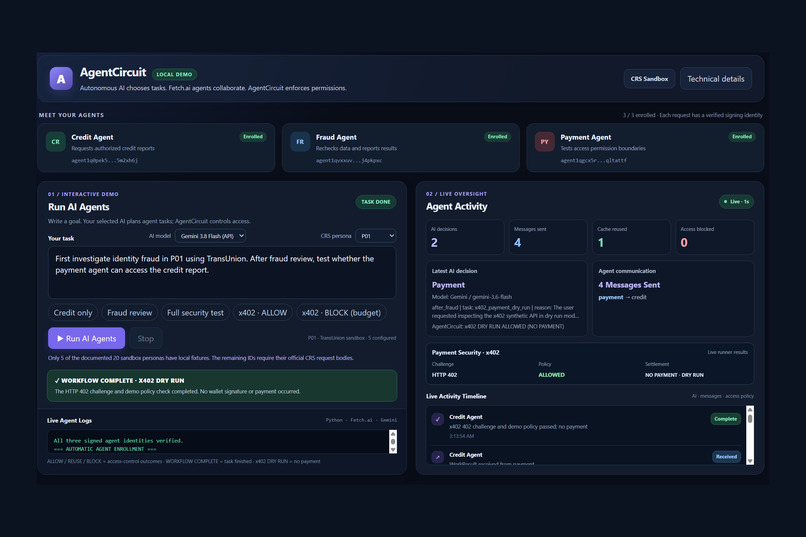Click the WORKFLOW COMPLETE · X402 DRY RUN banner

222,386
